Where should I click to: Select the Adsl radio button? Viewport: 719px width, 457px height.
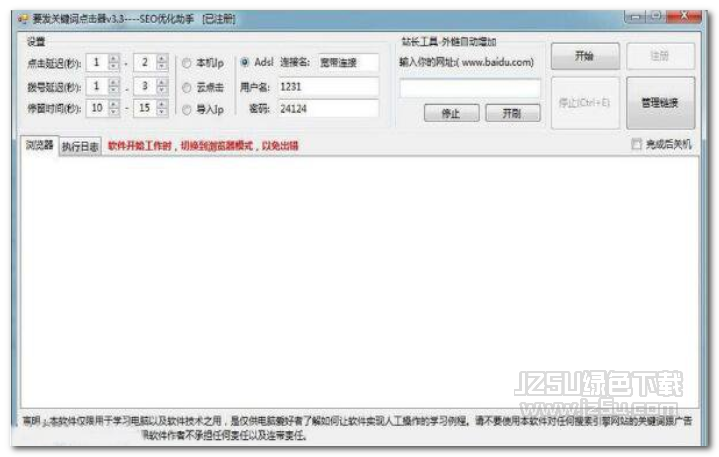point(246,62)
